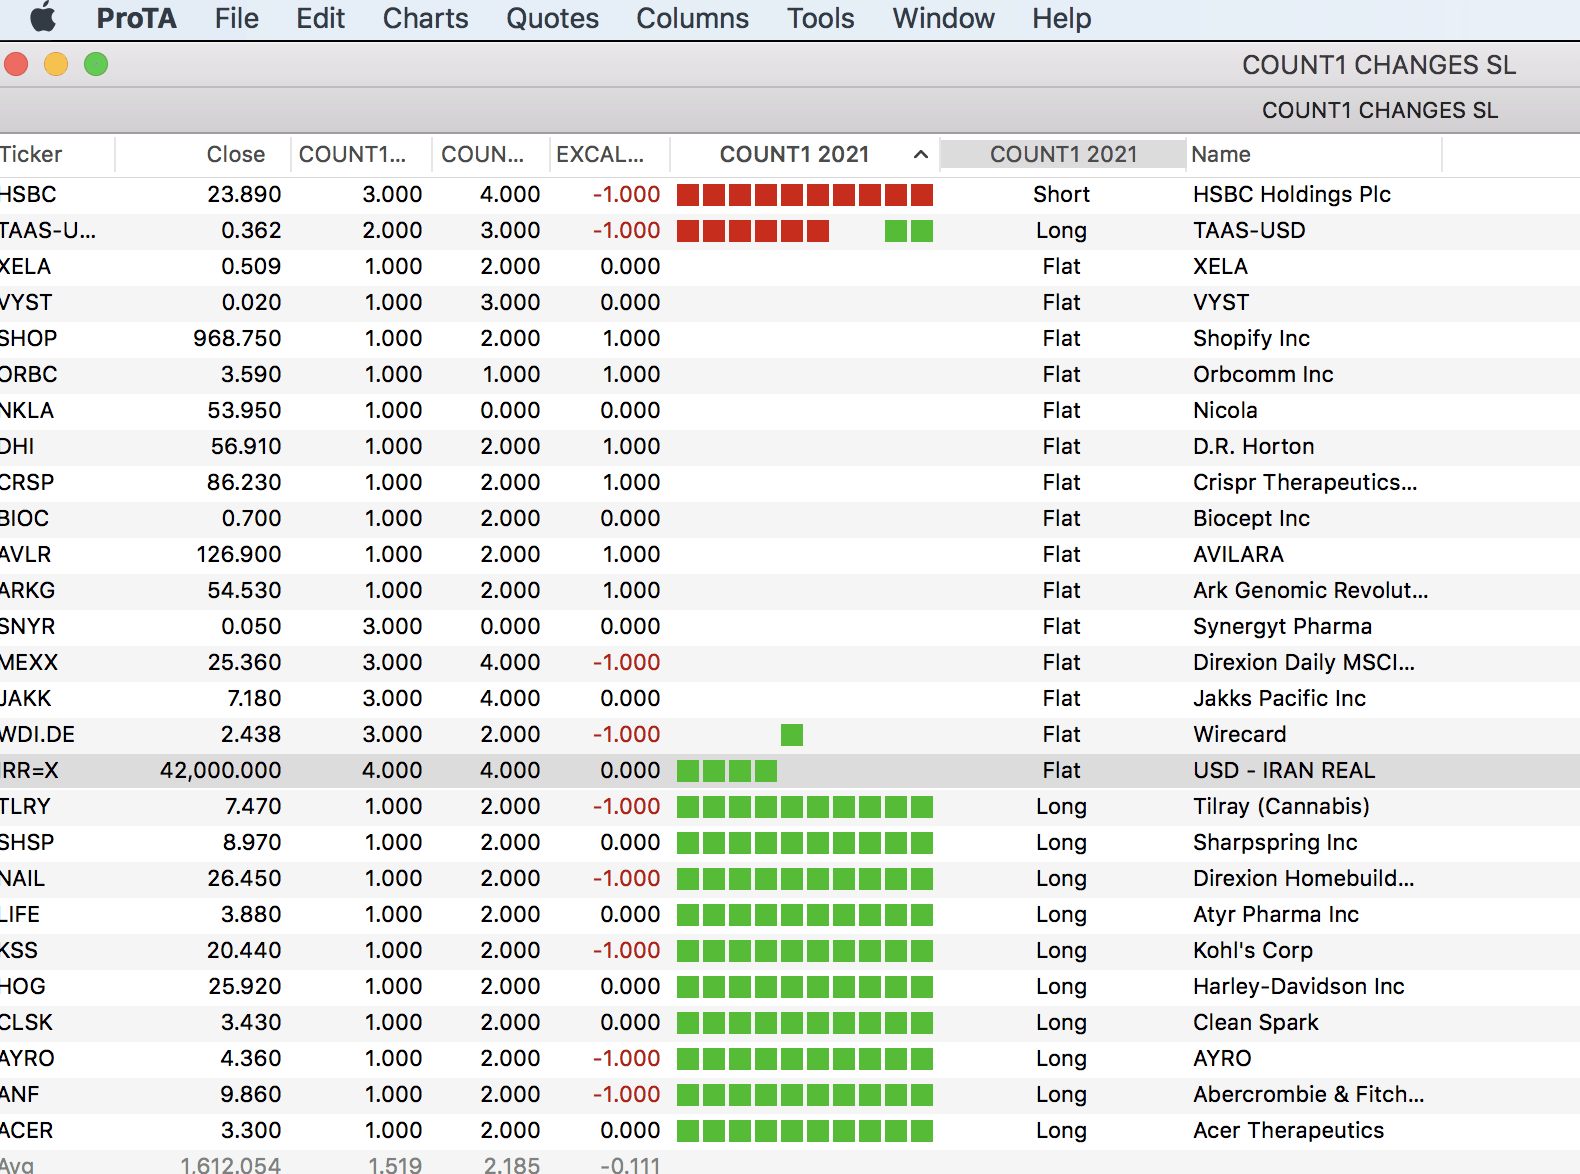The height and width of the screenshot is (1174, 1580).
Task: Click the 126.900 close value
Action: click(238, 554)
